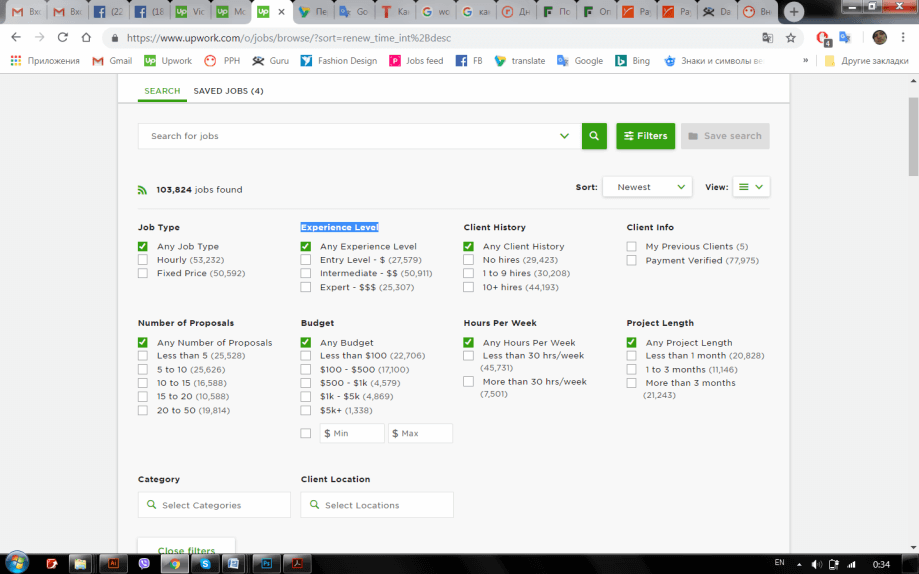Open the Sort Newest dropdown
This screenshot has height=574, width=919.
click(x=647, y=187)
